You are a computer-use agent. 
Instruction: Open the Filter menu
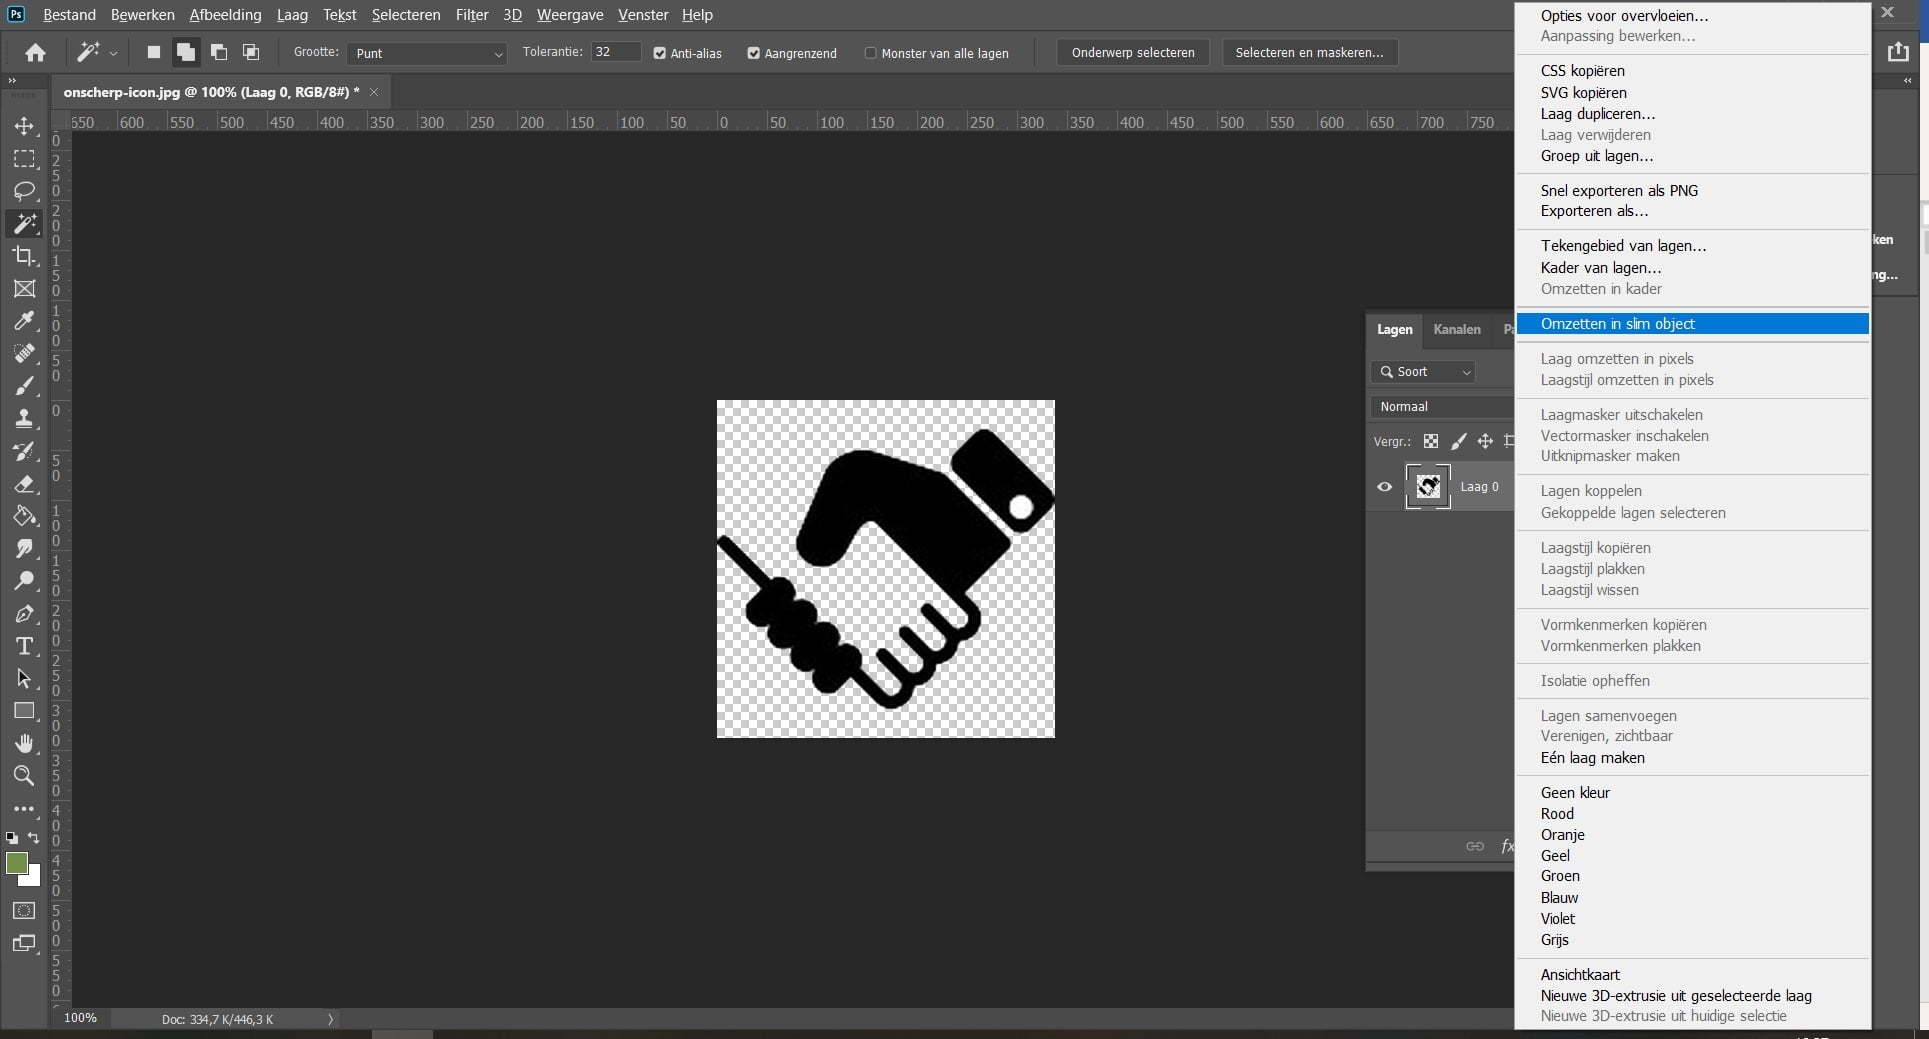click(x=472, y=15)
